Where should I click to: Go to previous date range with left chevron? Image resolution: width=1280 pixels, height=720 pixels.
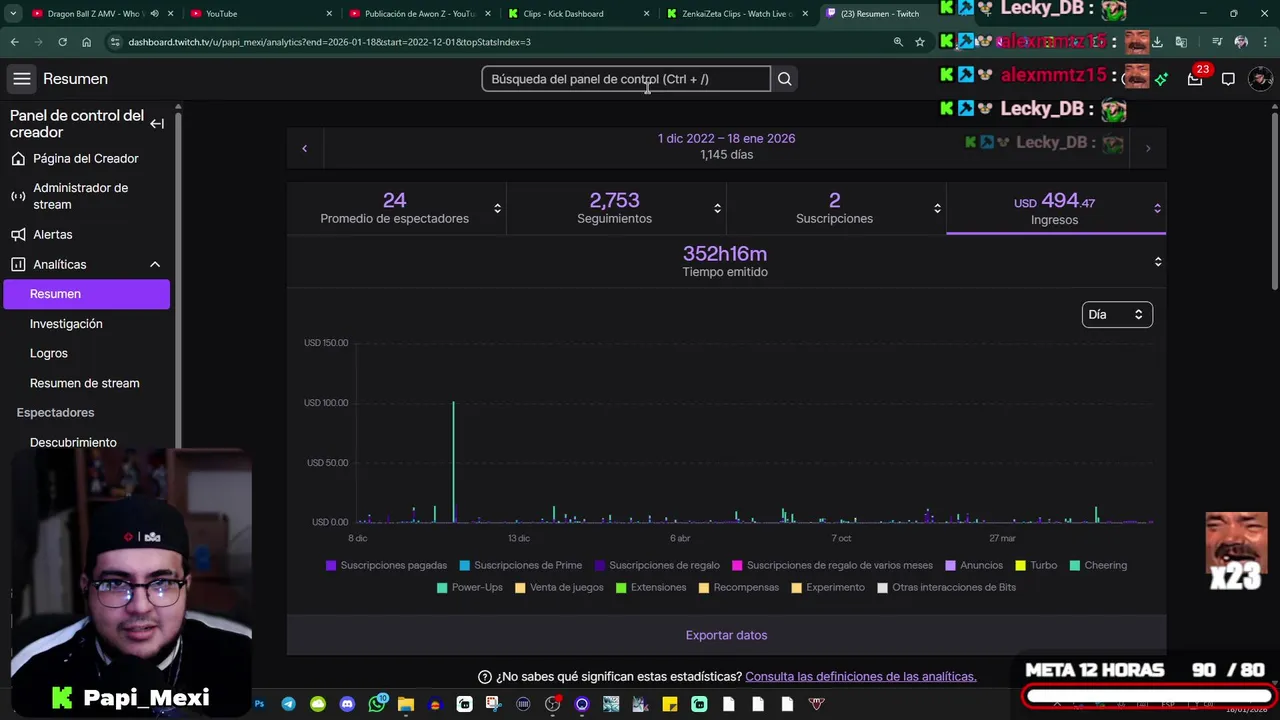(x=305, y=148)
